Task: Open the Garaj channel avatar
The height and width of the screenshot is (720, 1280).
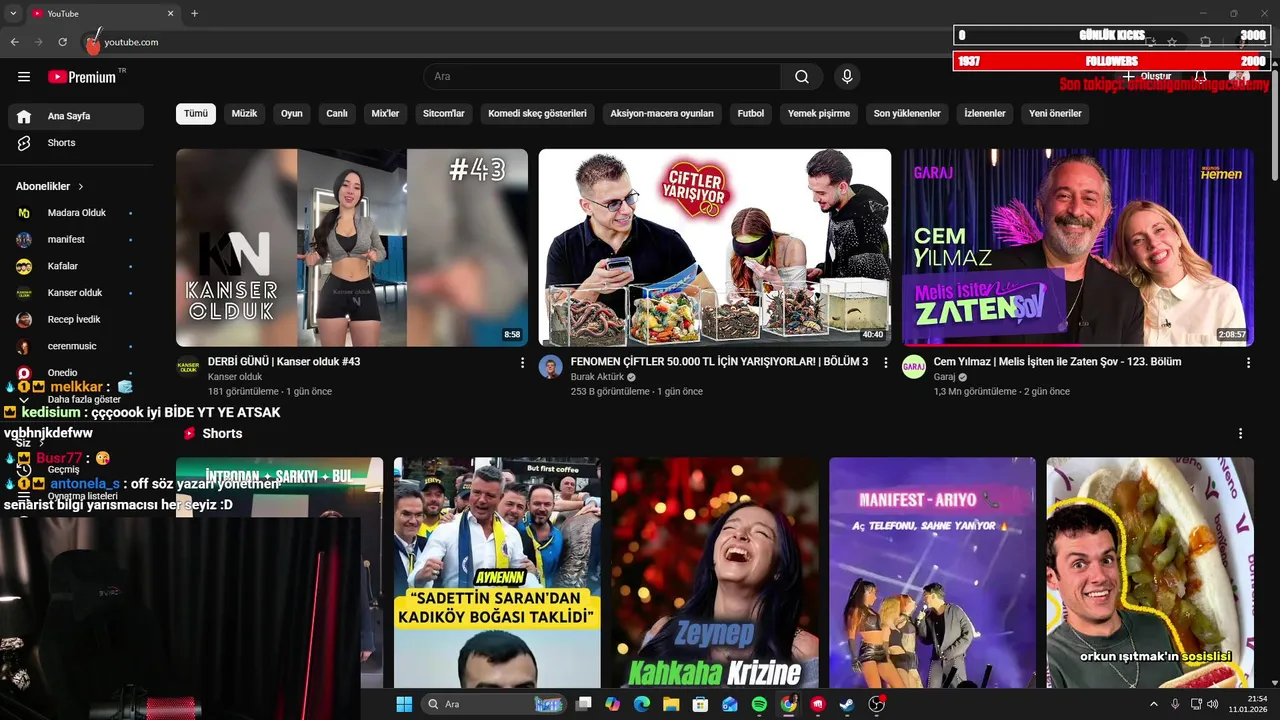Action: point(914,367)
